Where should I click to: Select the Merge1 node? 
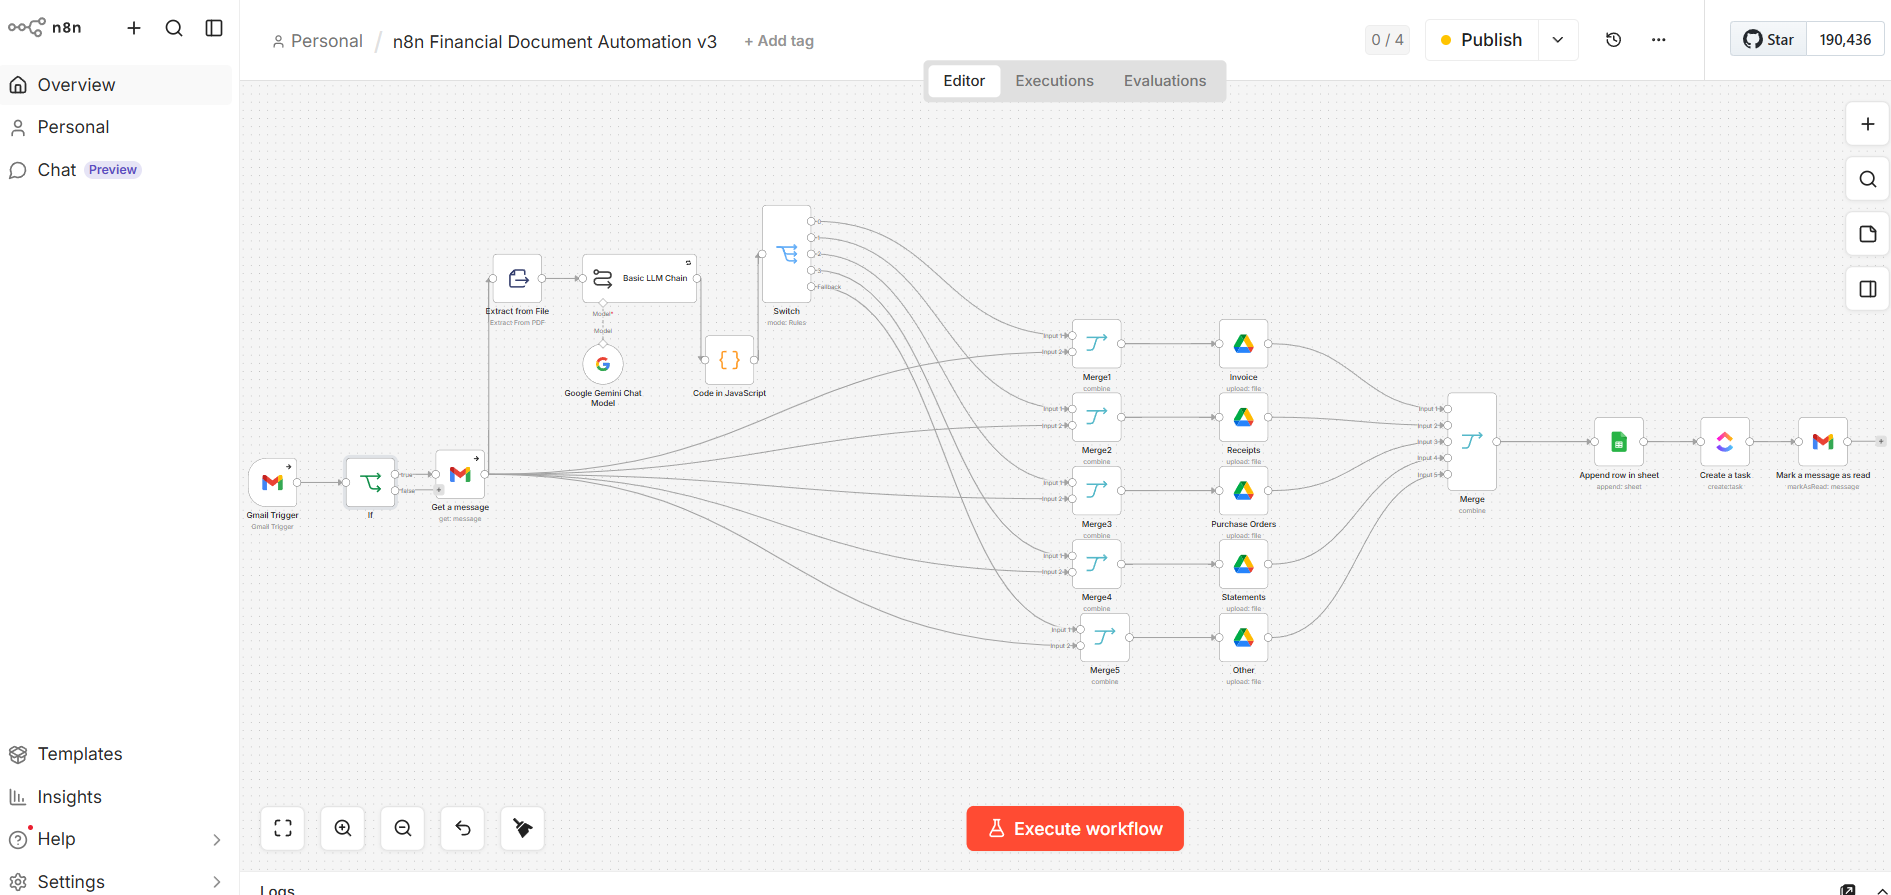coord(1097,344)
